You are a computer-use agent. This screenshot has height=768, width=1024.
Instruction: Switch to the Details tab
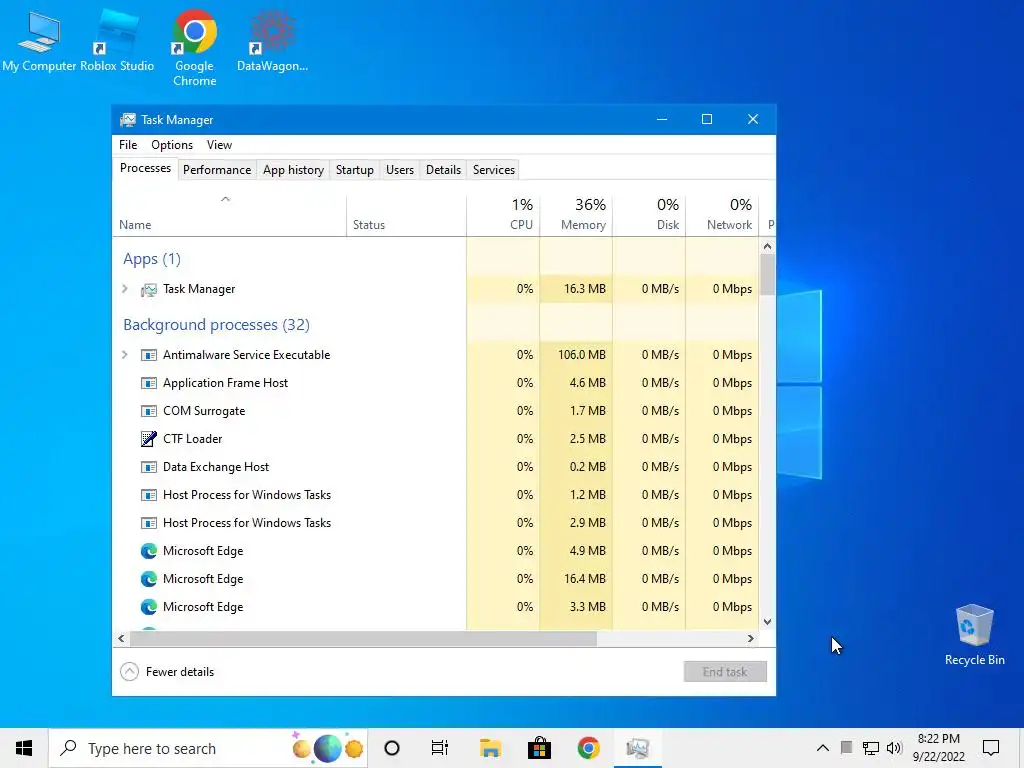[x=443, y=170]
